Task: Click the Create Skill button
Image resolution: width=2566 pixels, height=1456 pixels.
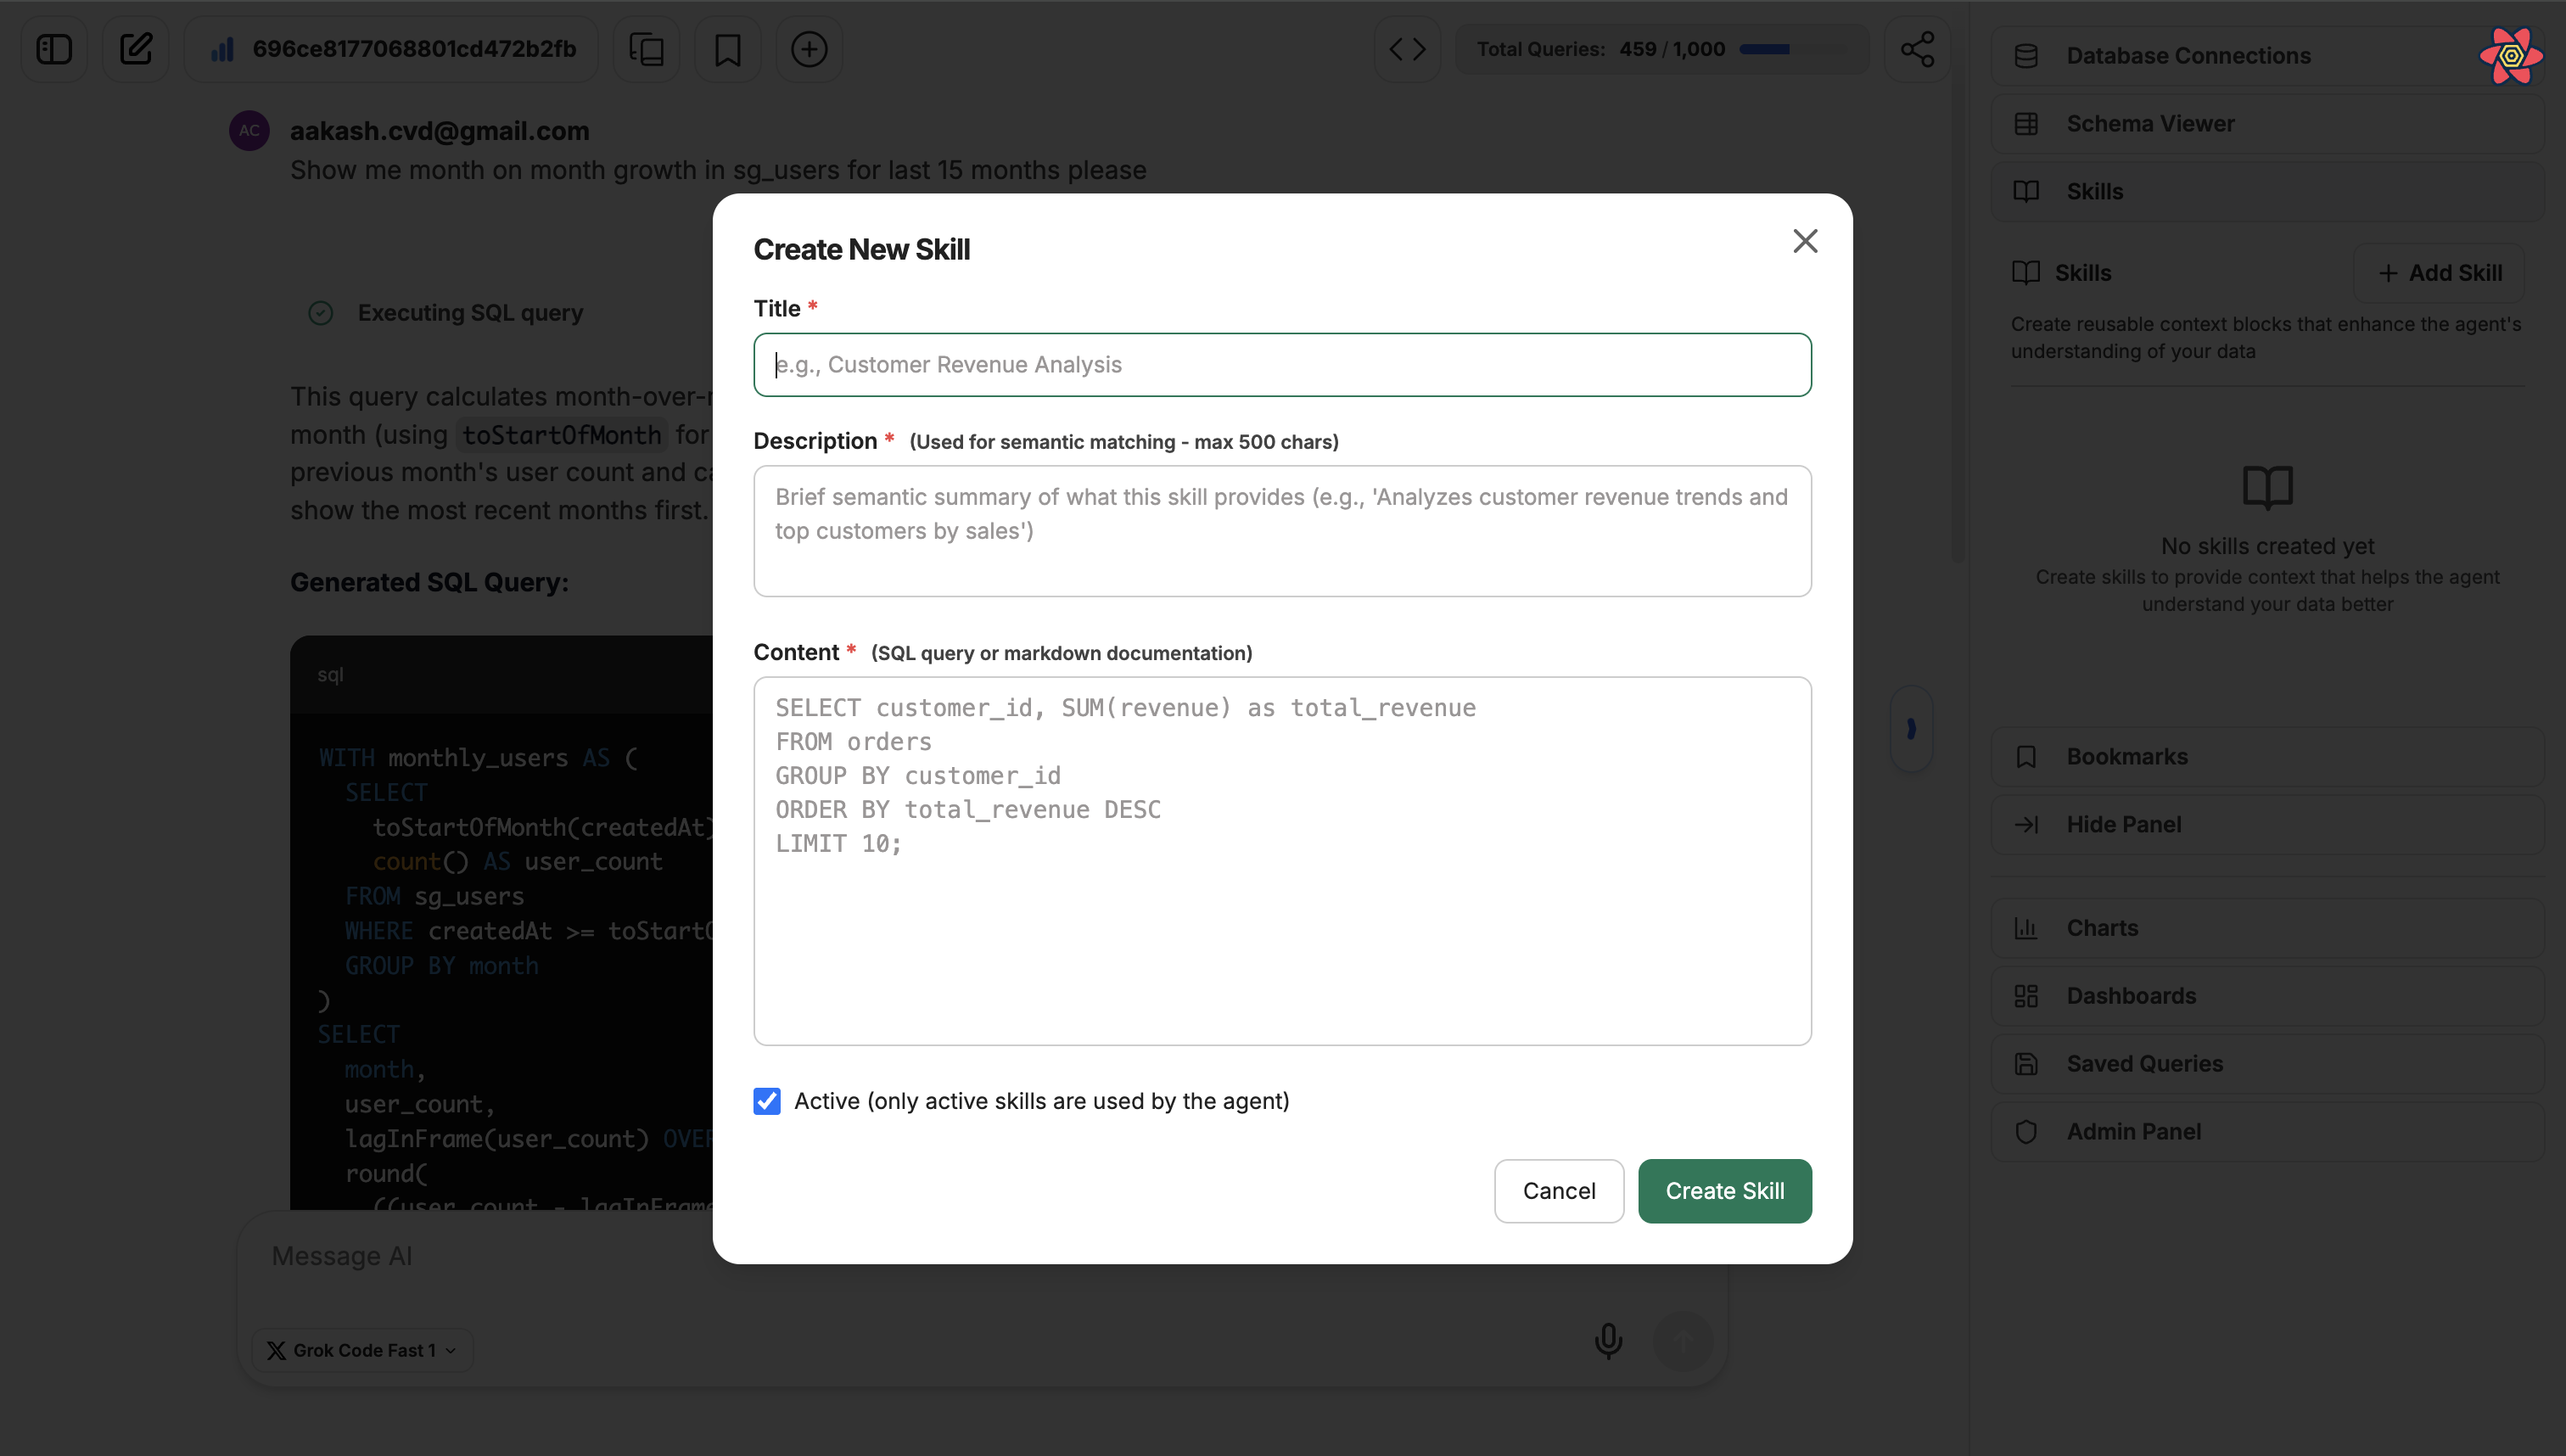Action: 1724,1190
